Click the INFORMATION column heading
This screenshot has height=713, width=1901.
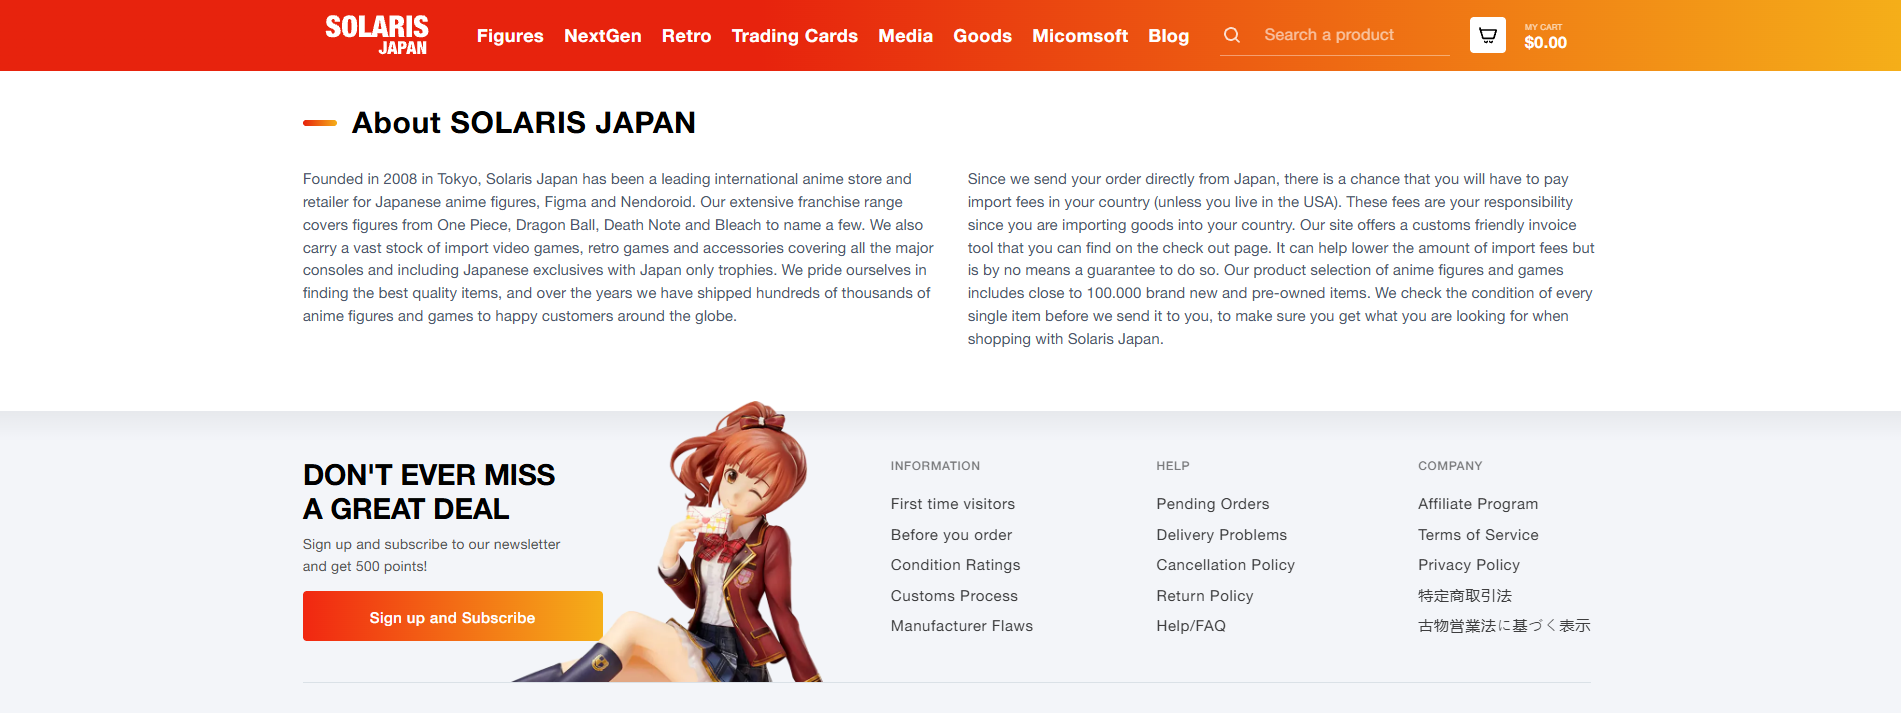935,466
